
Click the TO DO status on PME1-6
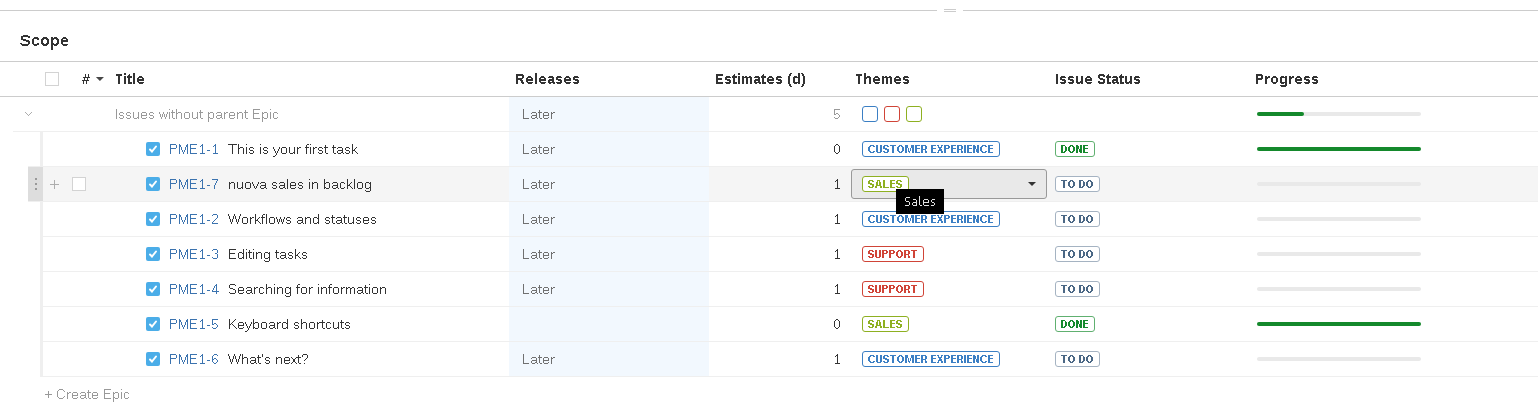1077,359
